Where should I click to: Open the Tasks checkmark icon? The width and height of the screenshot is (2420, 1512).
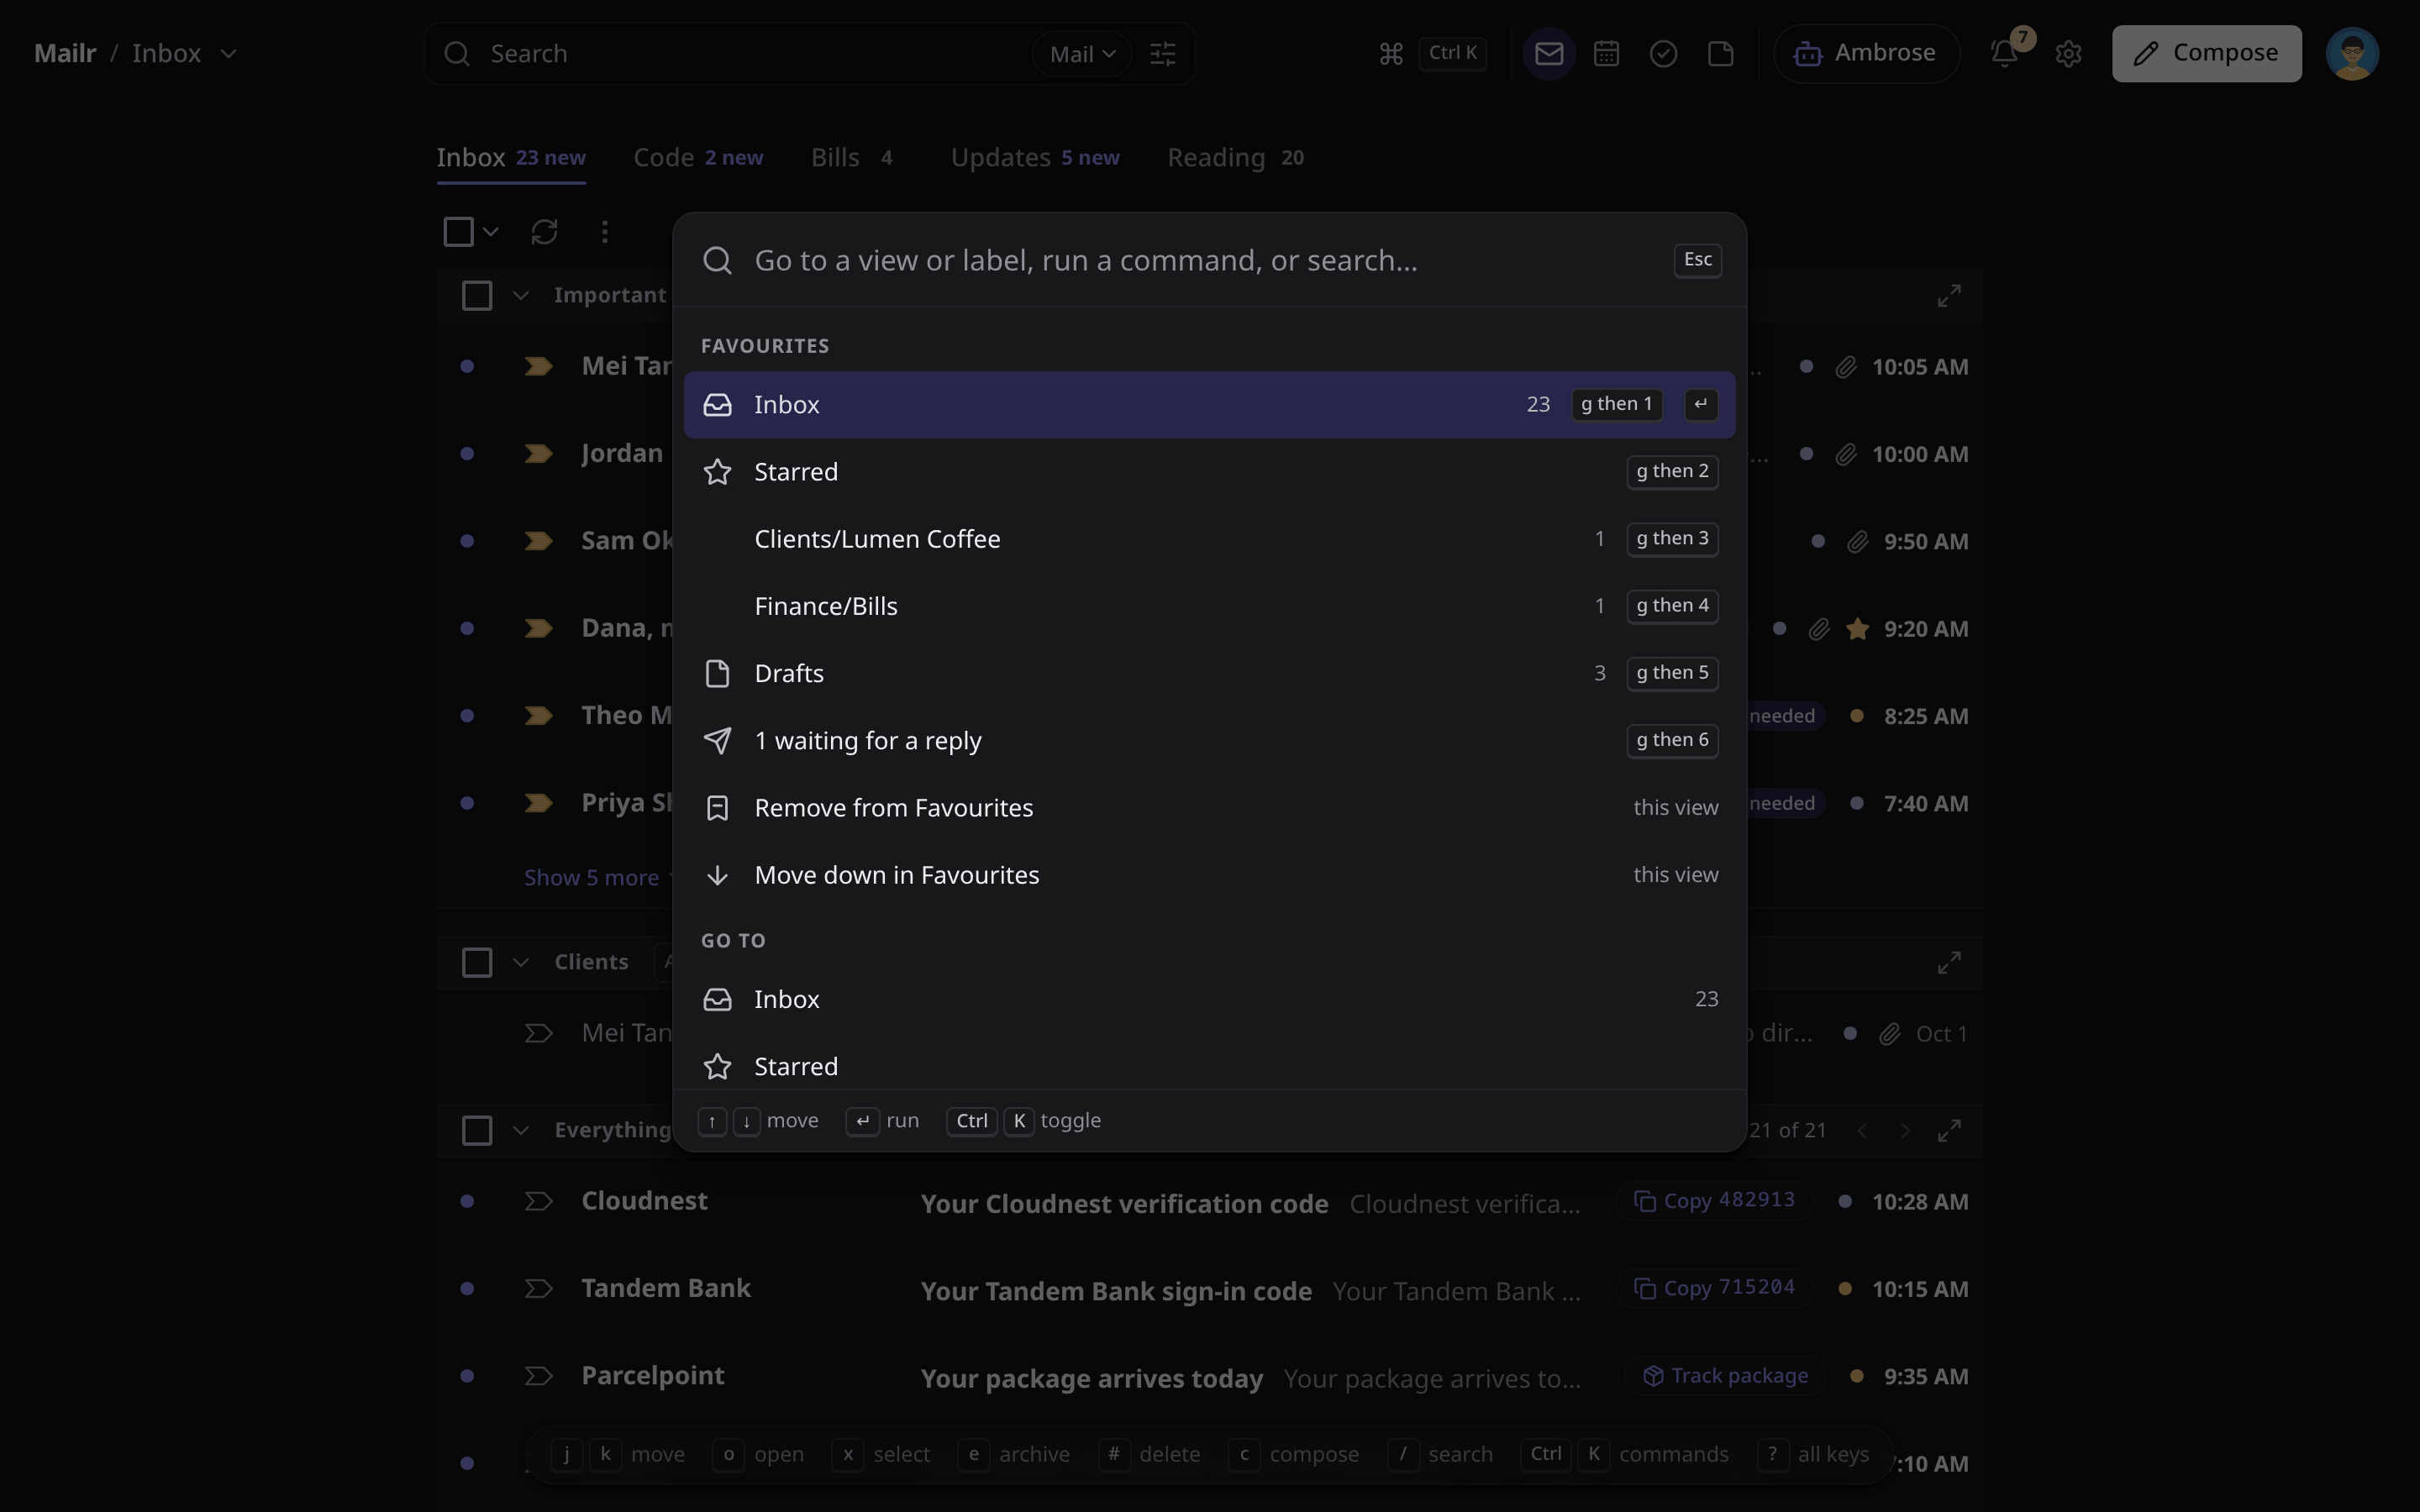(x=1663, y=53)
